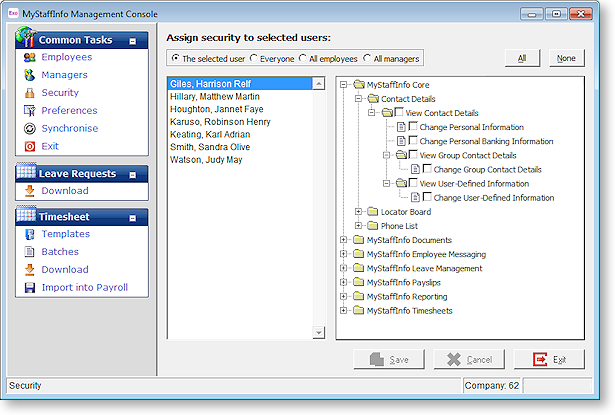Open Batches under Timesheet

[60, 252]
